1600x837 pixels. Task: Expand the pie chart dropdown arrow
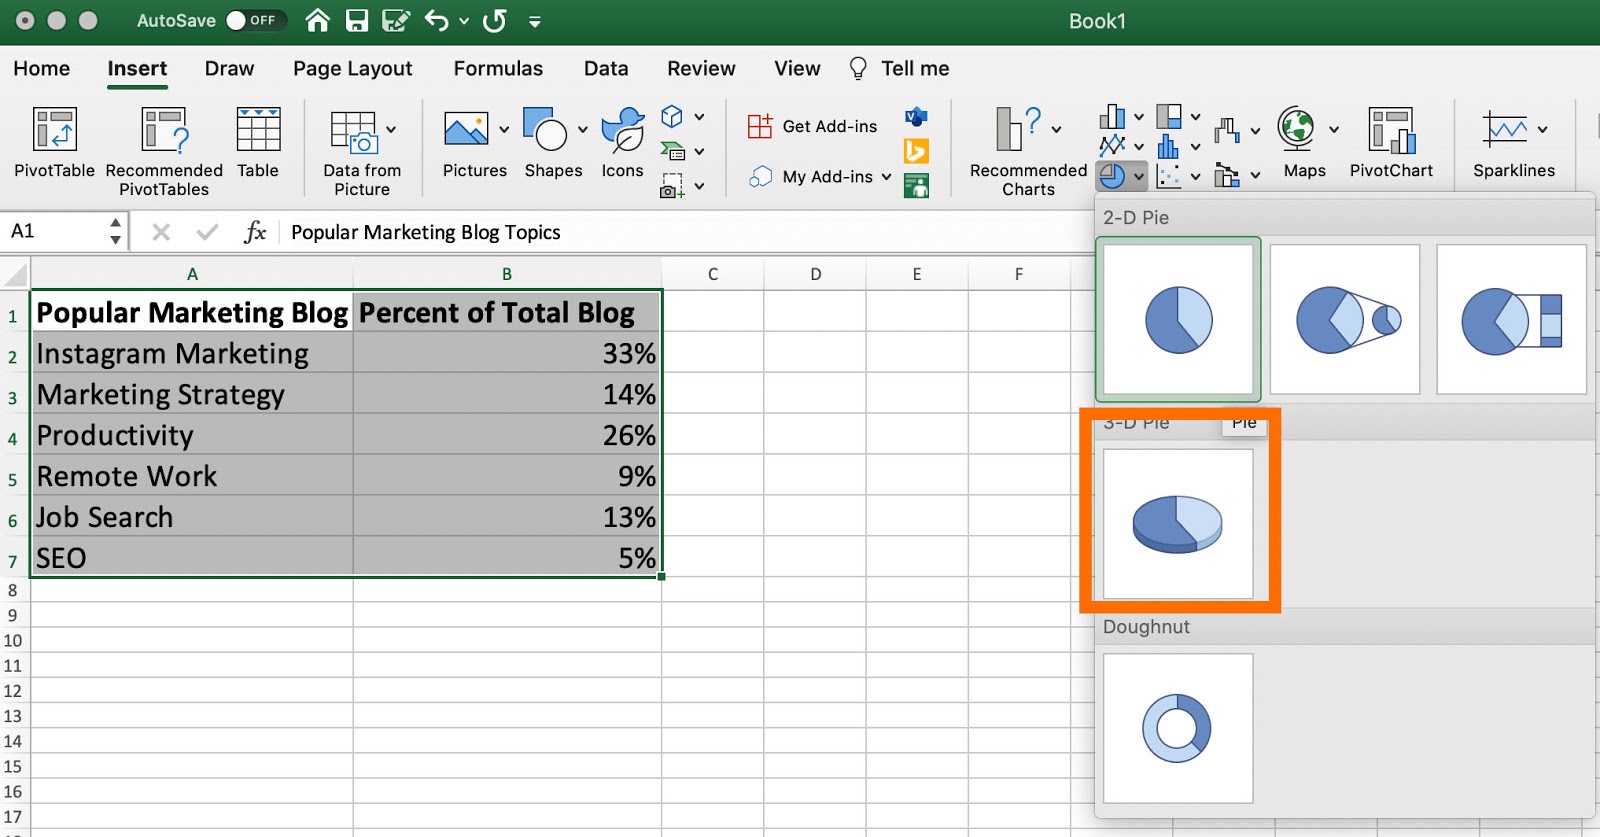[x=1139, y=177]
